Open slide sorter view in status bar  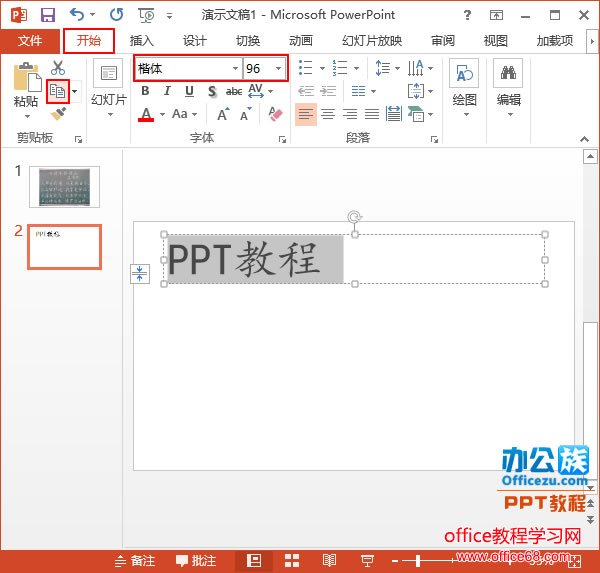pyautogui.click(x=292, y=561)
